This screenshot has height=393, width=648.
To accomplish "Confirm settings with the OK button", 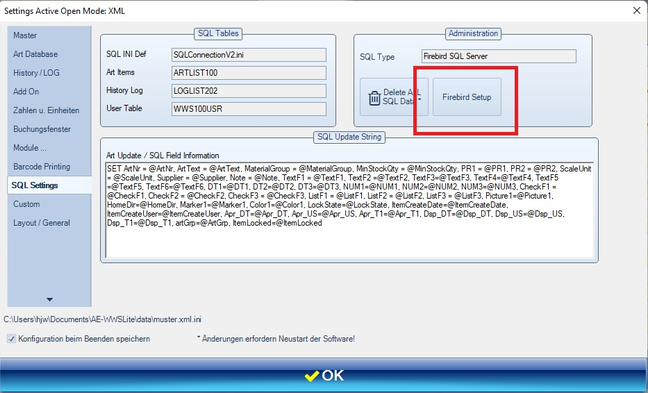I will point(324,375).
